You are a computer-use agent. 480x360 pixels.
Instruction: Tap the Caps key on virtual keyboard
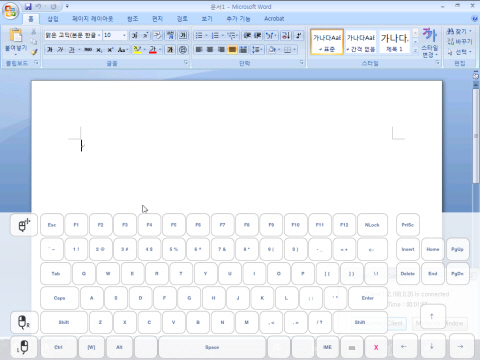(x=59, y=298)
